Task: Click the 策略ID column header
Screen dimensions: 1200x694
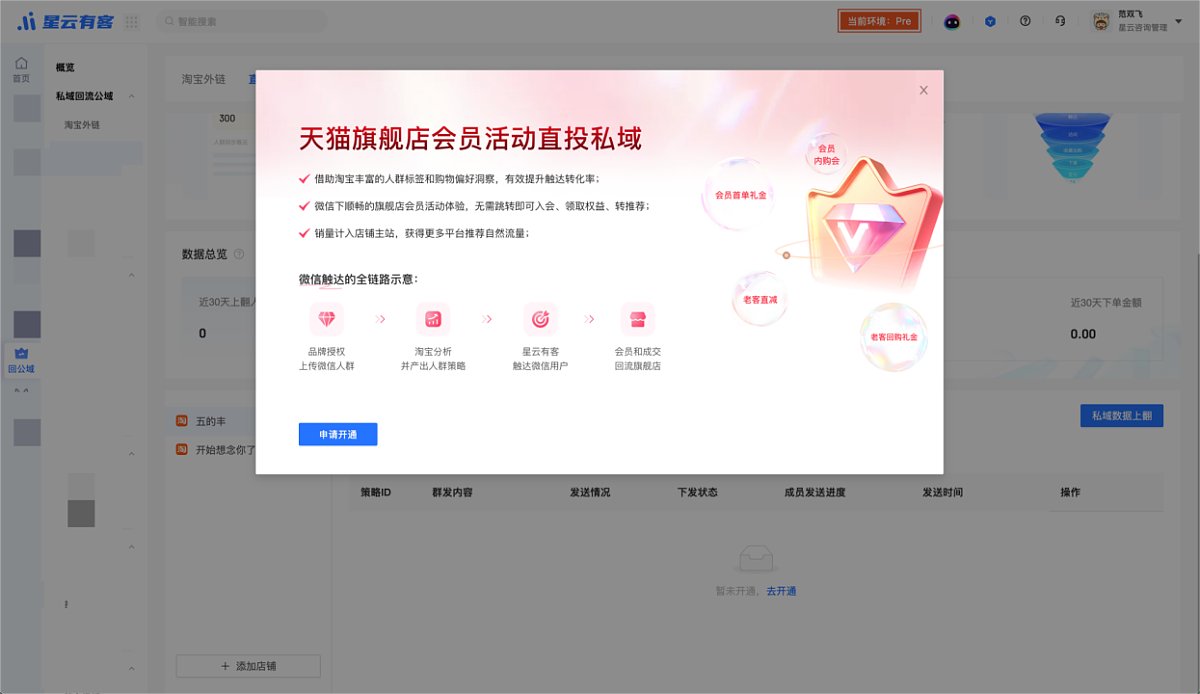Action: tap(375, 493)
